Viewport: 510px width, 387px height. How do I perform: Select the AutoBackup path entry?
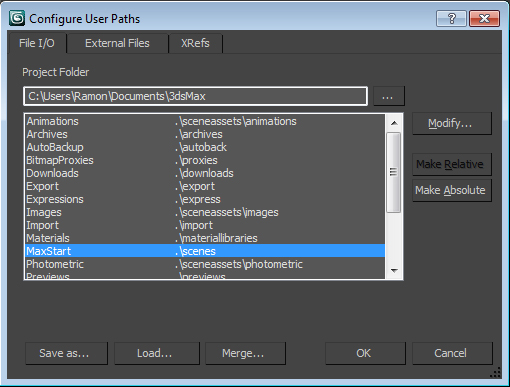pyautogui.click(x=205, y=147)
